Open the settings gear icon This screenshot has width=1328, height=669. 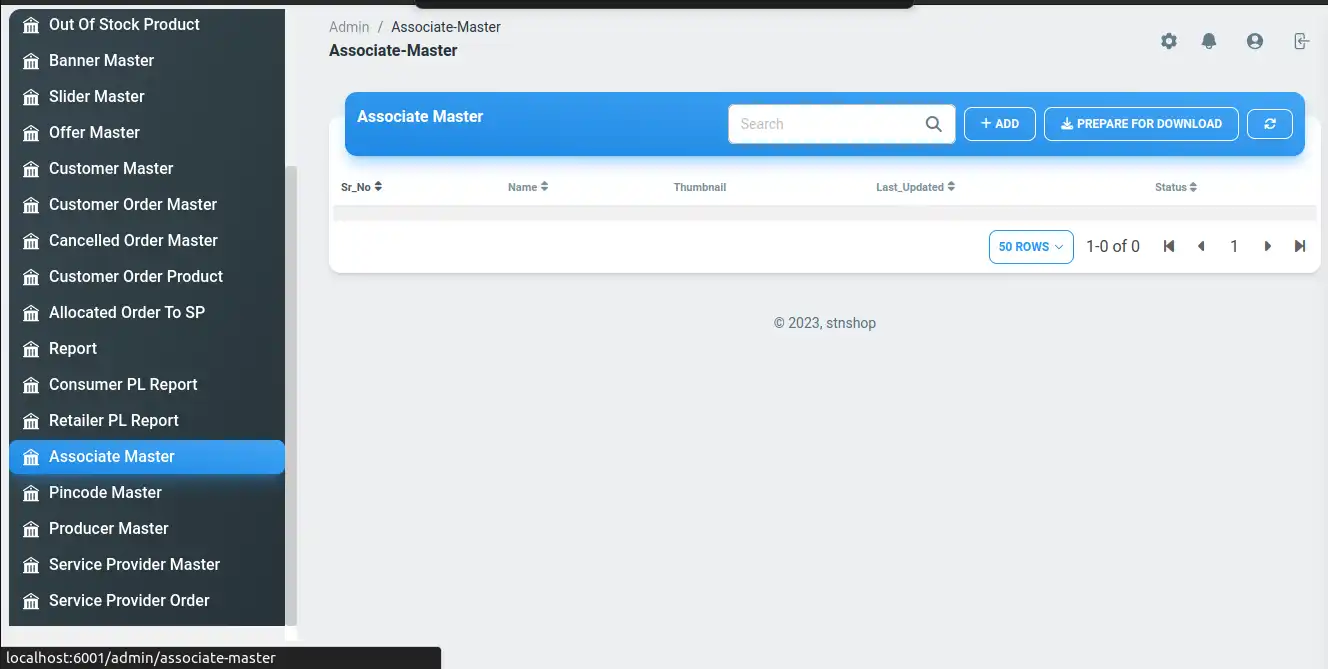pyautogui.click(x=1168, y=41)
